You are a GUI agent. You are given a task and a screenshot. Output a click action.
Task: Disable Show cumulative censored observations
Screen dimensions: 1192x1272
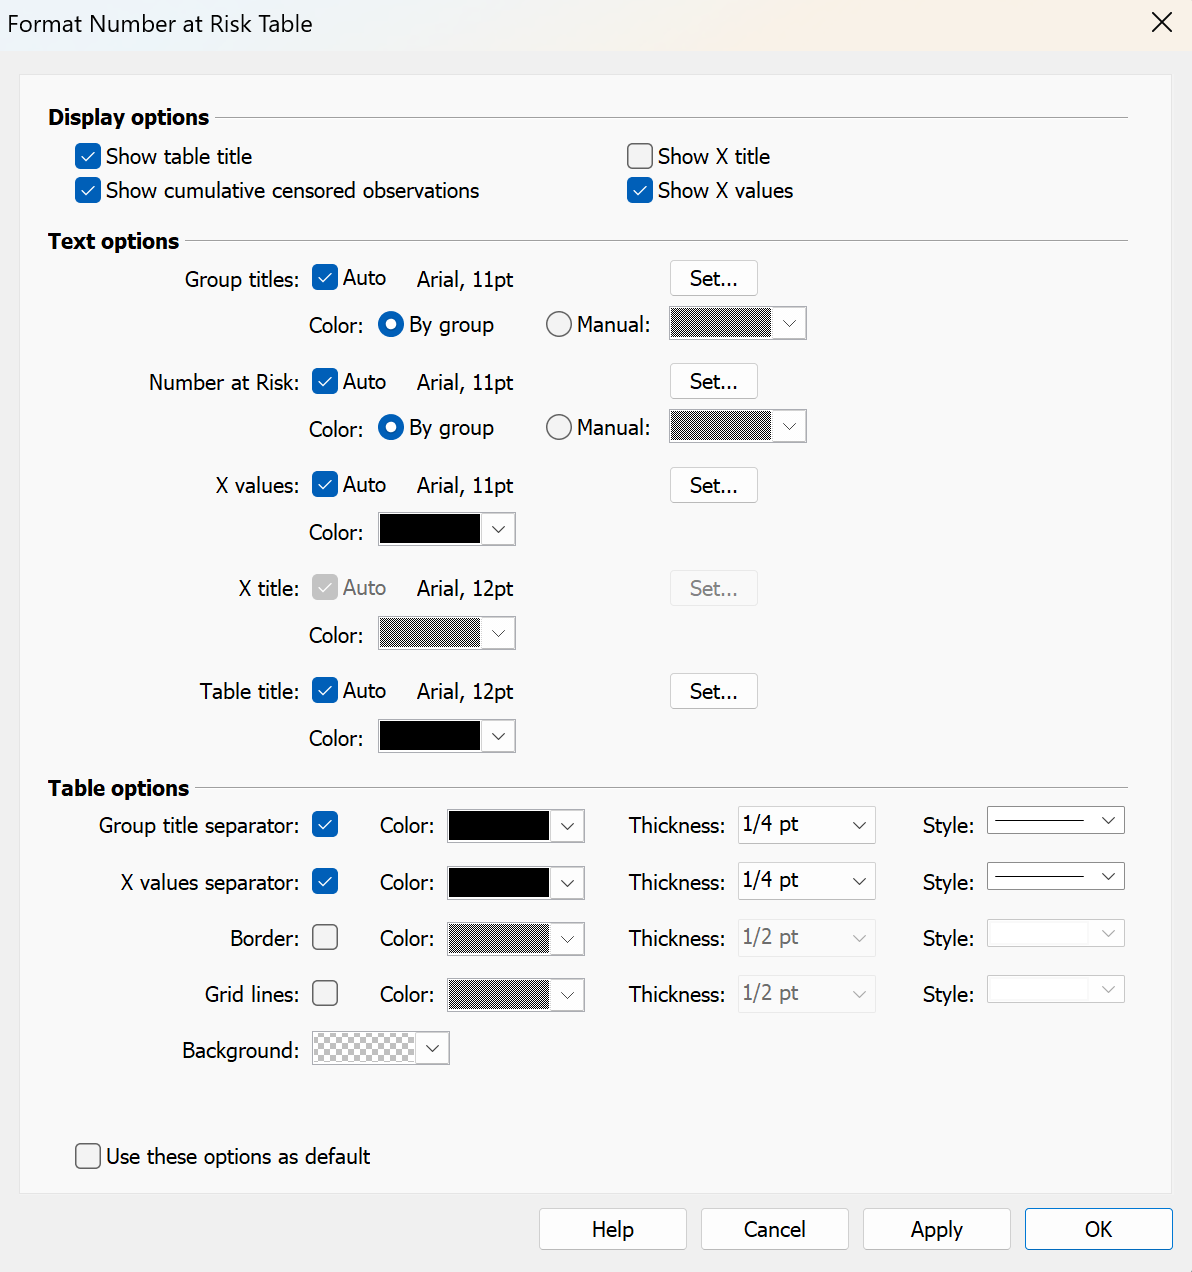(88, 190)
